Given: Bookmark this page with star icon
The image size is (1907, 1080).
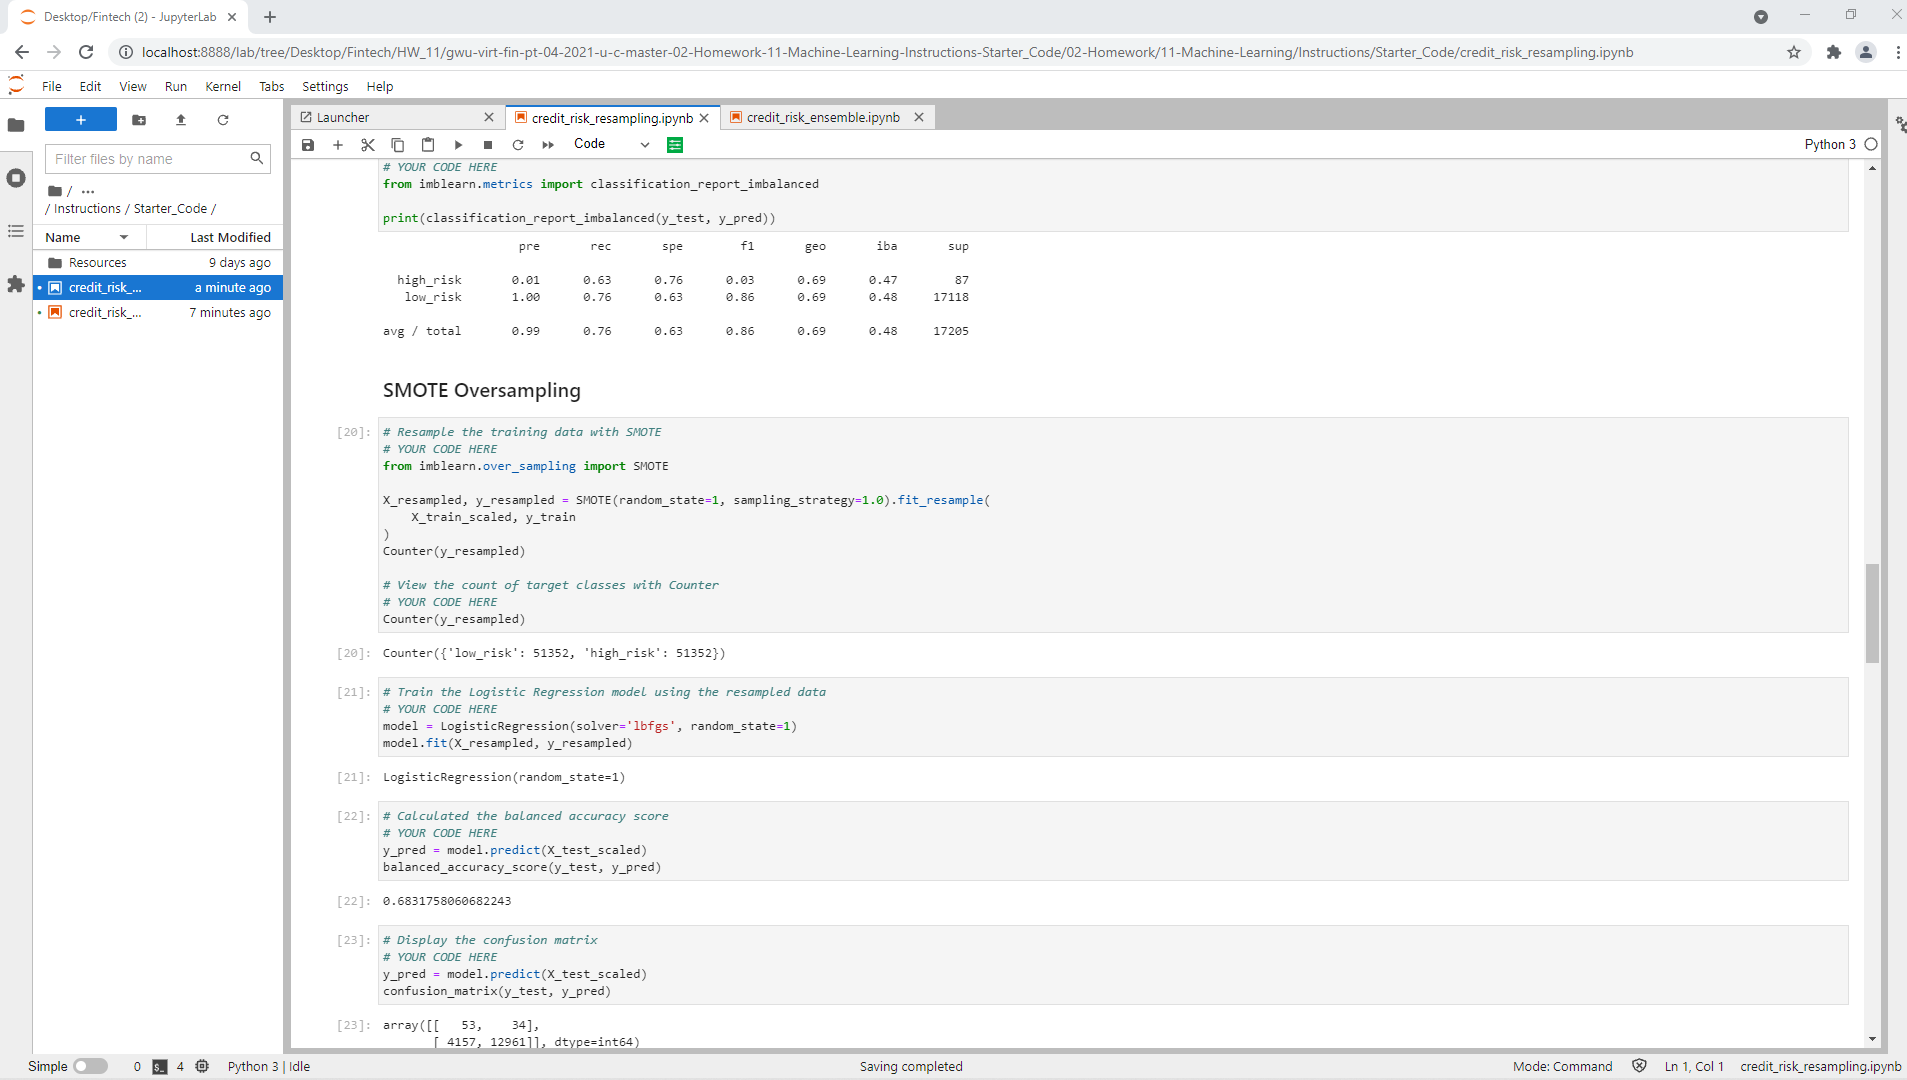Looking at the screenshot, I should 1794,52.
